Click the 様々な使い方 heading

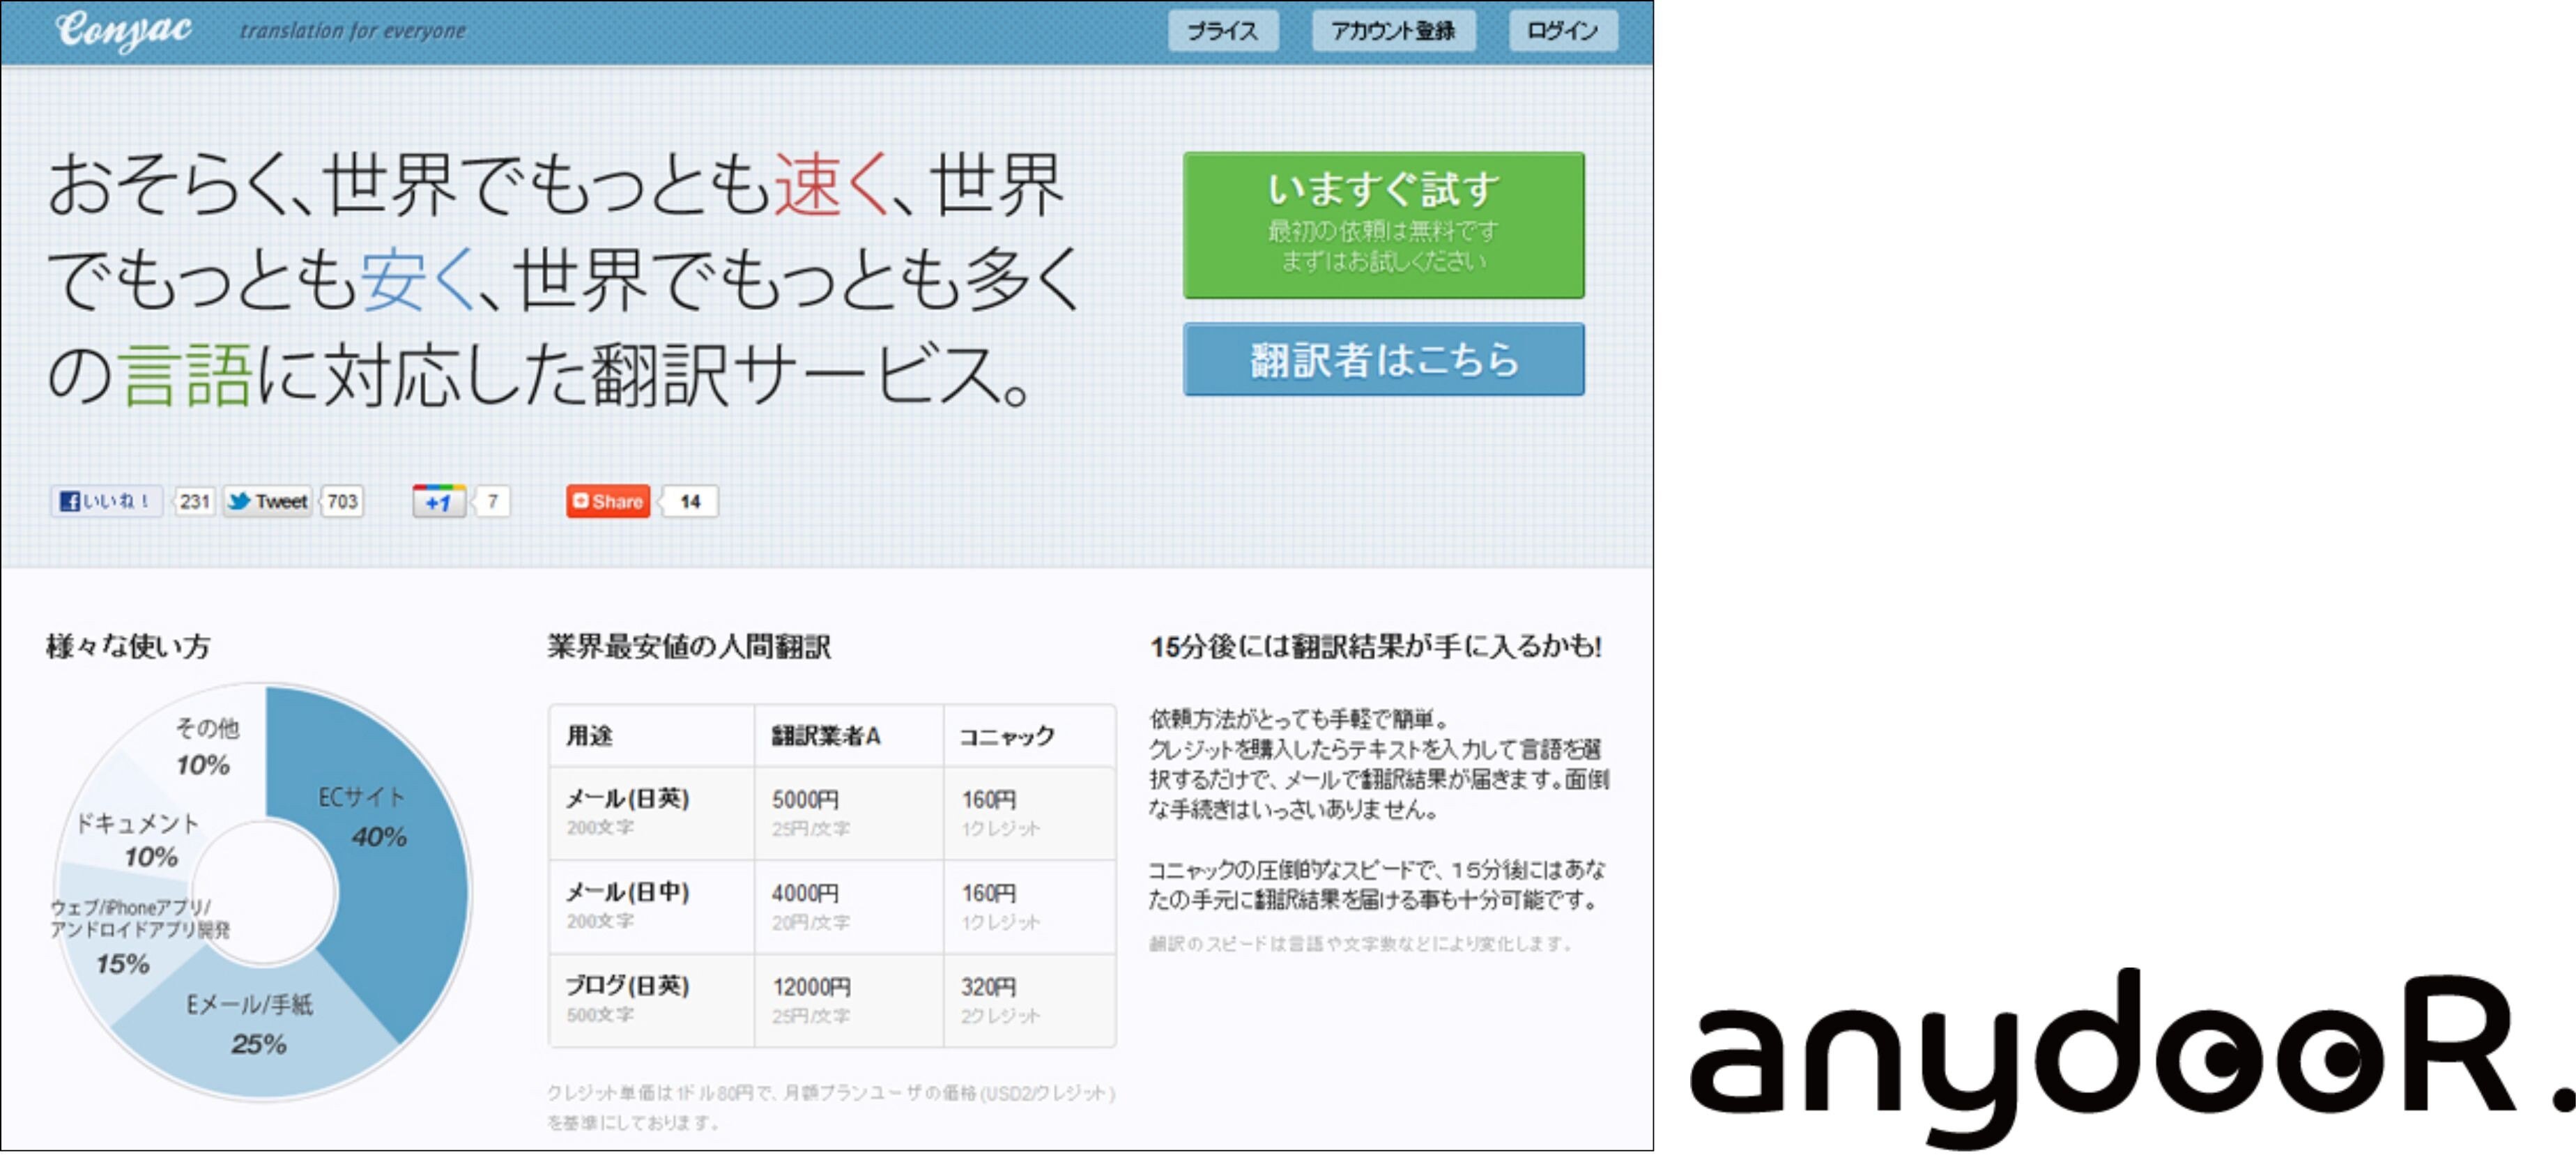click(x=128, y=646)
